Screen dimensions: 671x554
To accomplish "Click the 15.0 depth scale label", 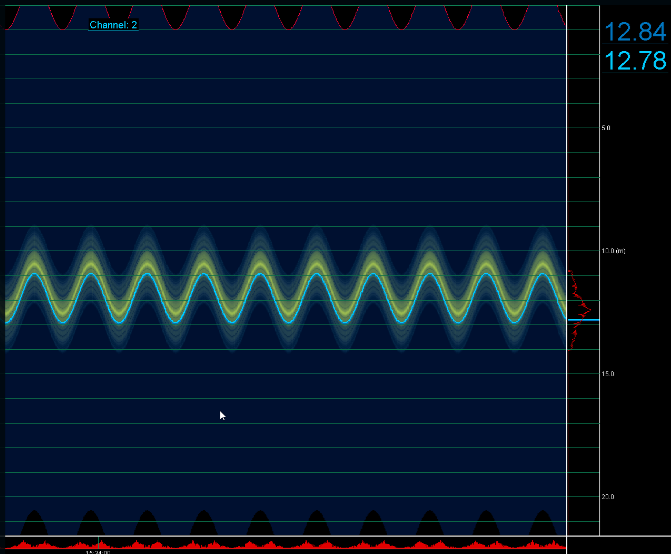I will pos(608,374).
